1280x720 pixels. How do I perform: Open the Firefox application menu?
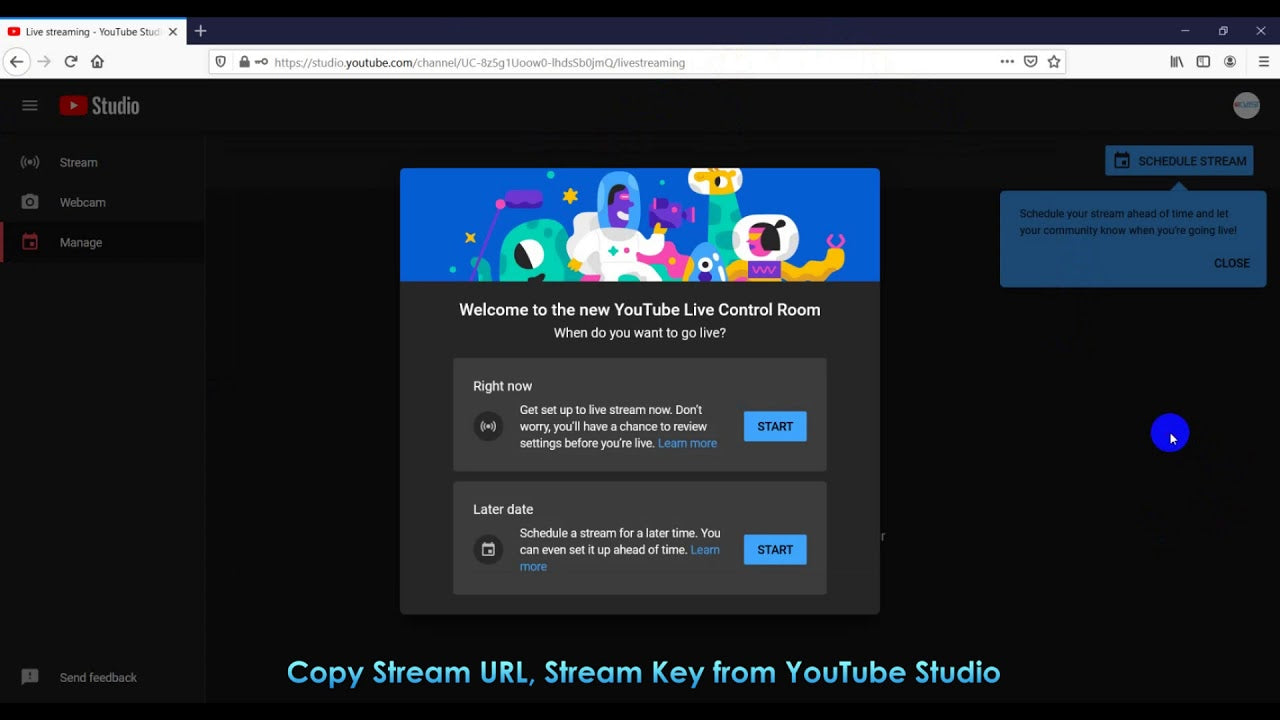(x=1263, y=62)
